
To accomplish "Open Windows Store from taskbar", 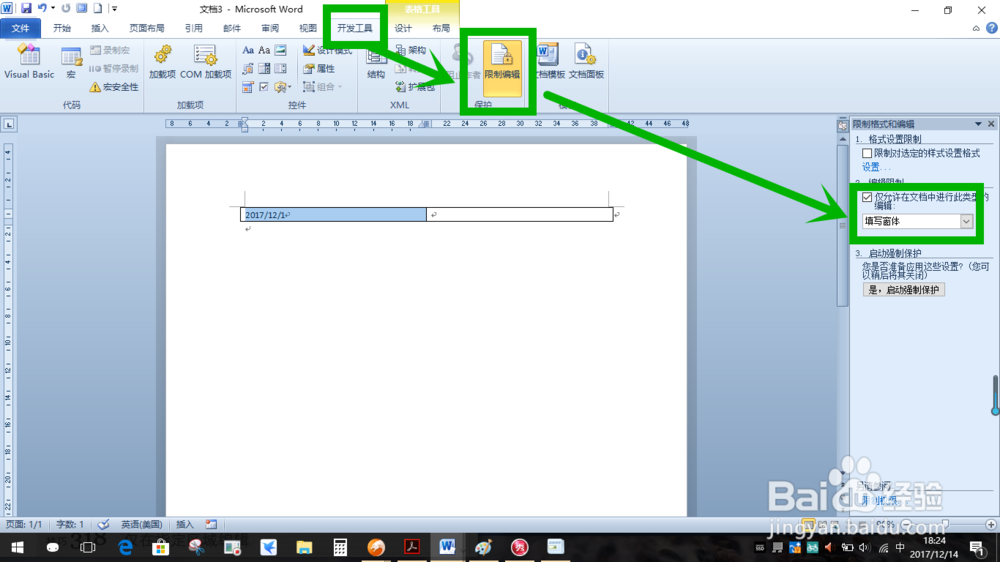I will point(161,547).
